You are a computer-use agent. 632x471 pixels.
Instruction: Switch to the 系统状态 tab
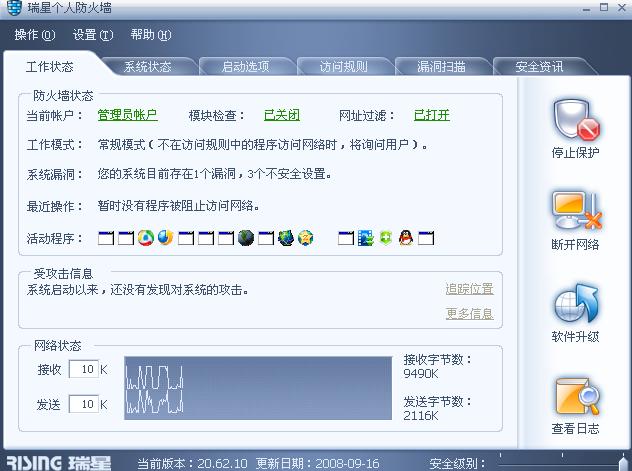tap(148, 66)
